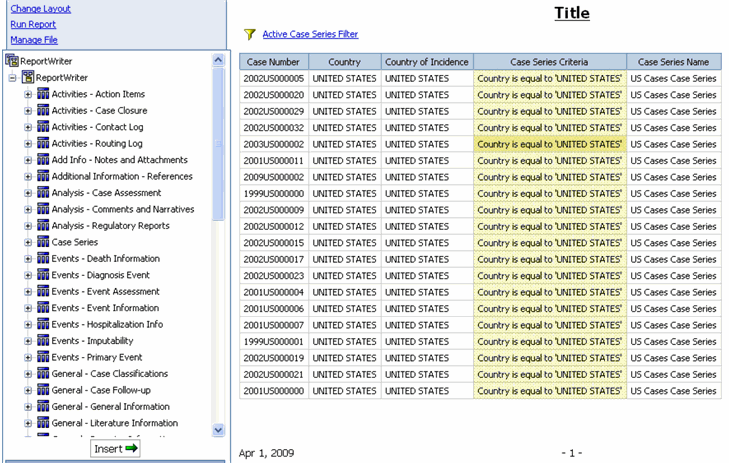
Task: Click case number 2009US000002
Action: pos(274,178)
